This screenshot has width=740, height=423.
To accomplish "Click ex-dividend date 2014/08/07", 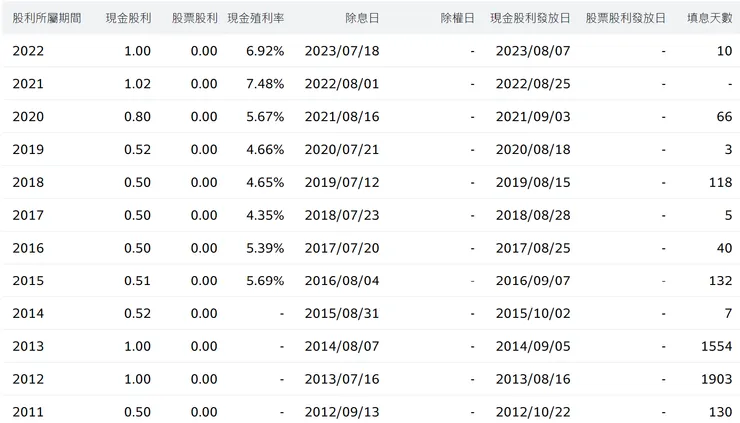I will (342, 347).
